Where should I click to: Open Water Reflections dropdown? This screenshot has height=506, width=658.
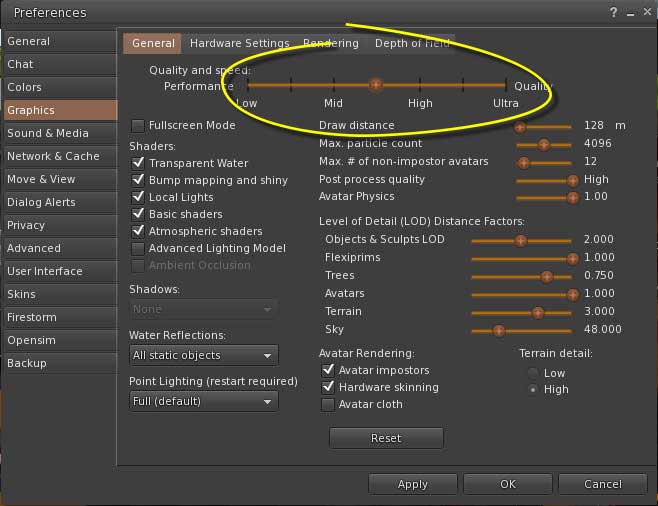(203, 355)
